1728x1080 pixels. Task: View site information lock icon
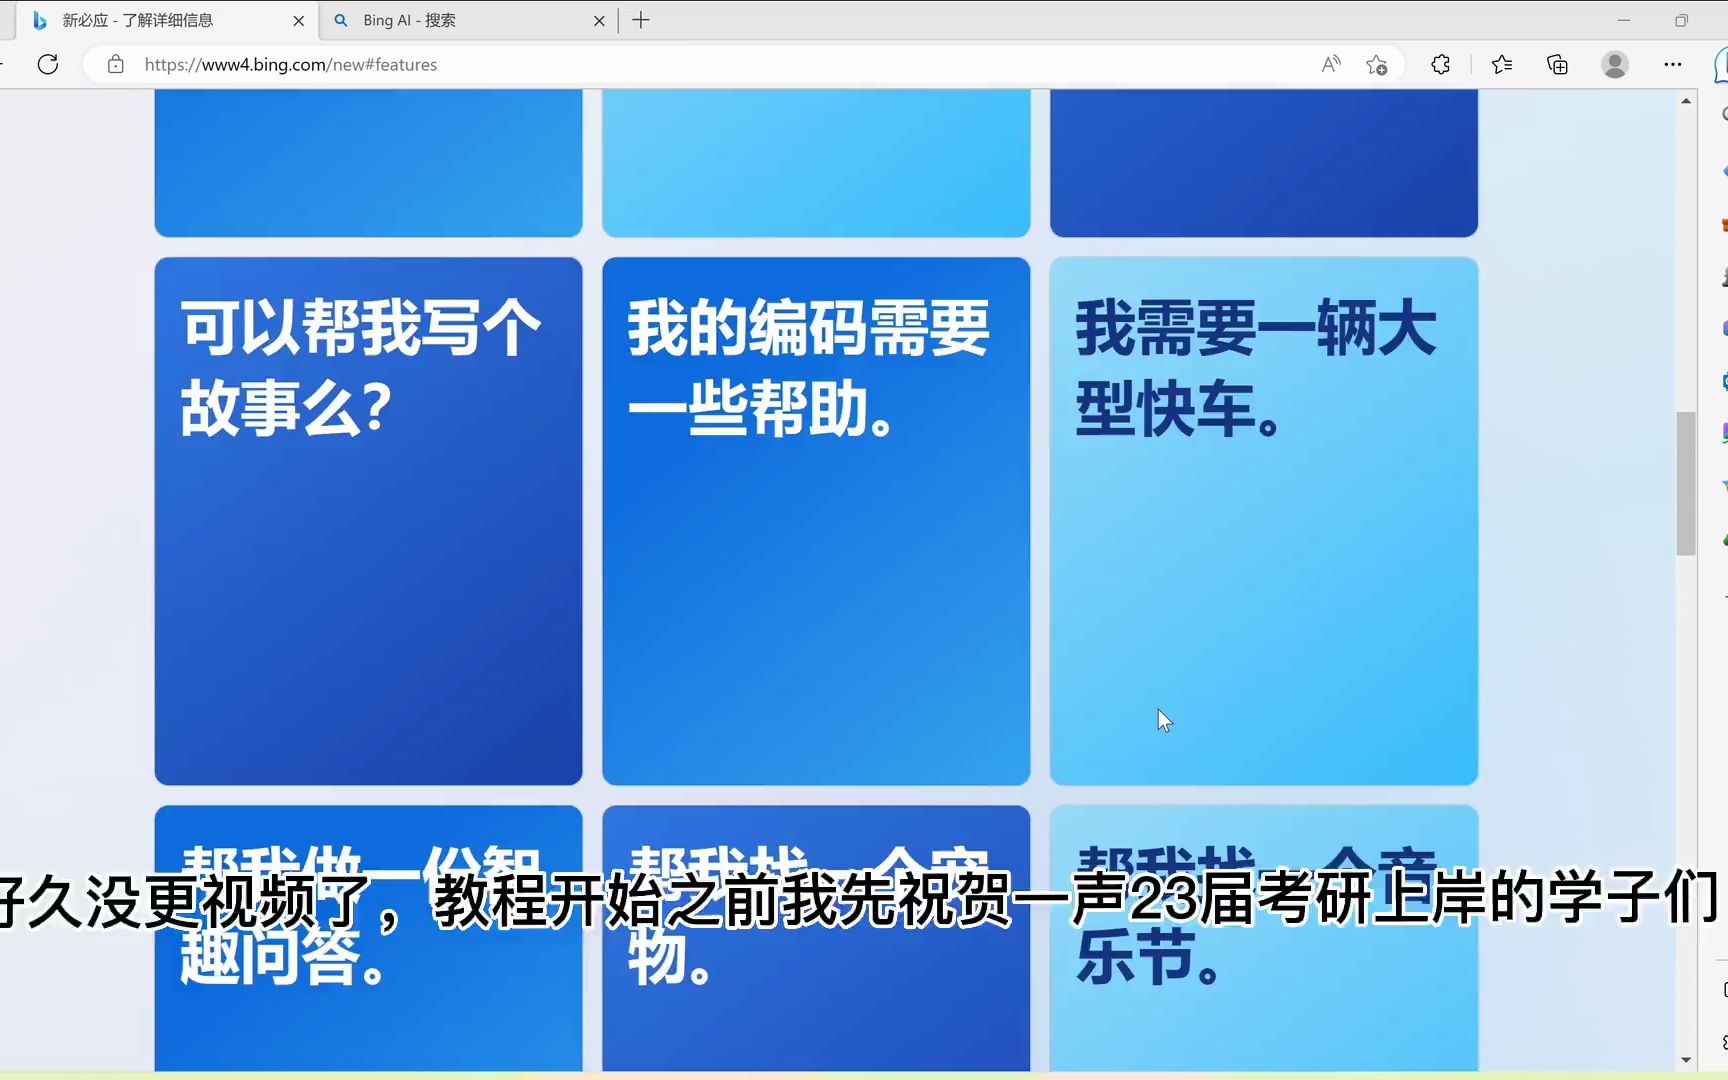(116, 65)
